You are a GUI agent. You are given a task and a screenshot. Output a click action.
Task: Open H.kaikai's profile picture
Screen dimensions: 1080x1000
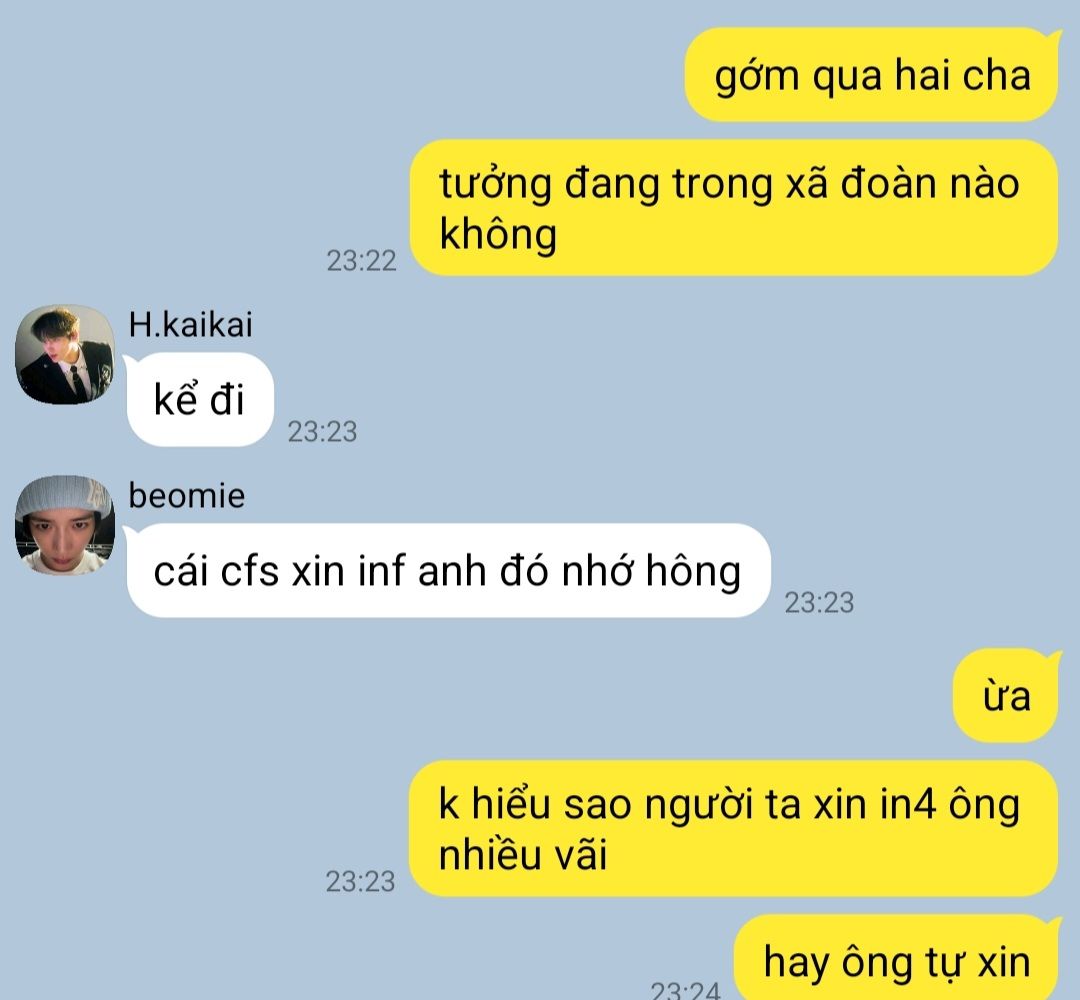click(x=65, y=355)
